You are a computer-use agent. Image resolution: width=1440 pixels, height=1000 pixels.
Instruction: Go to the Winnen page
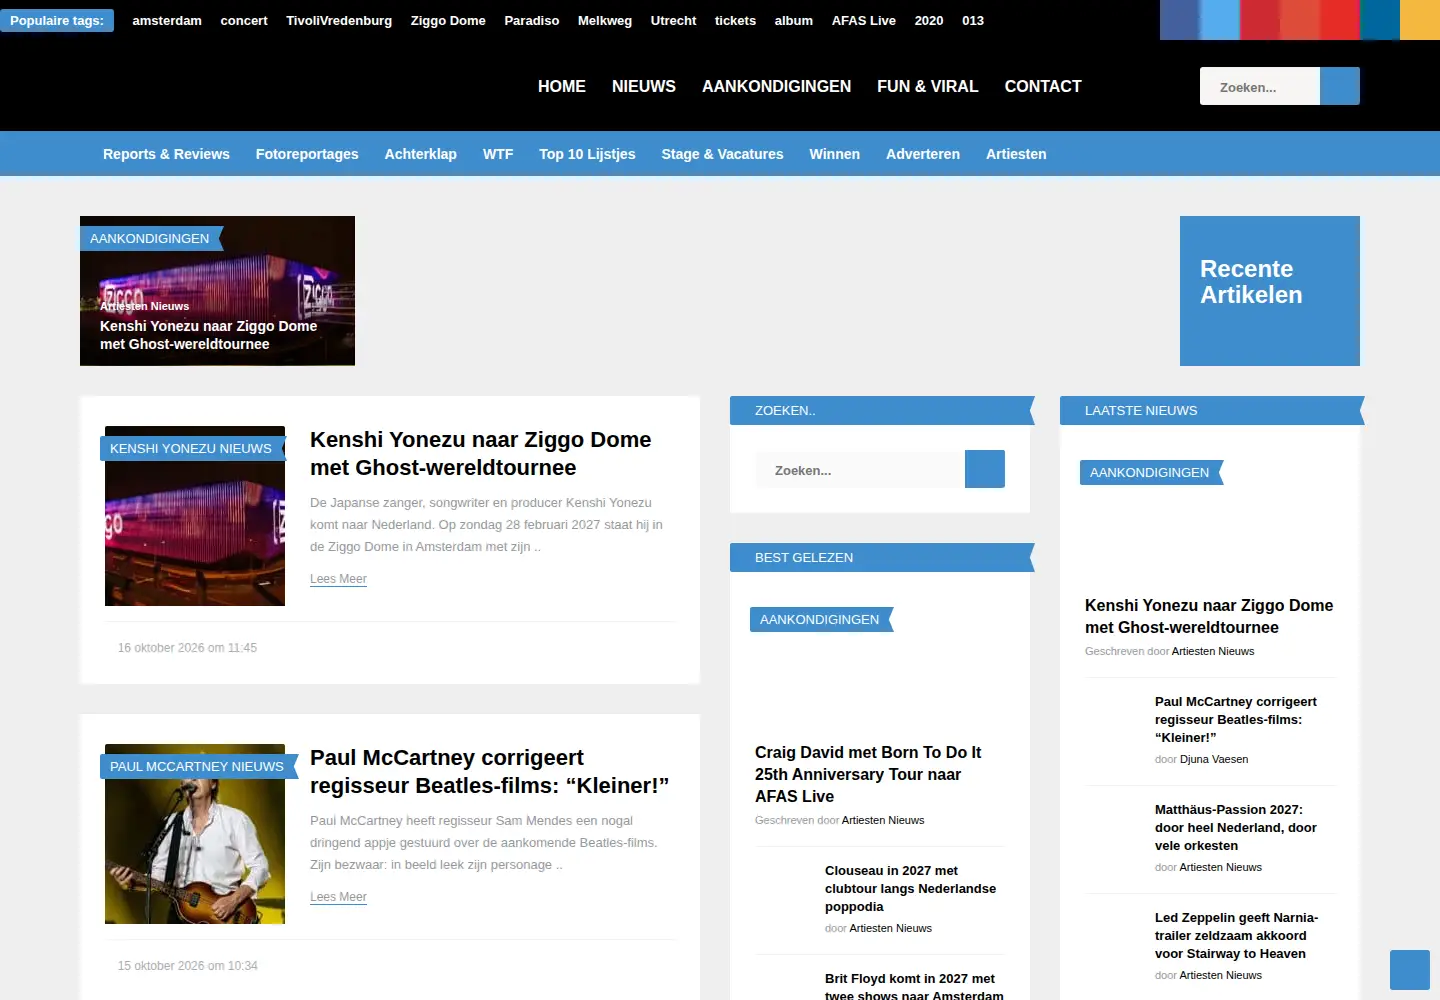tap(834, 154)
